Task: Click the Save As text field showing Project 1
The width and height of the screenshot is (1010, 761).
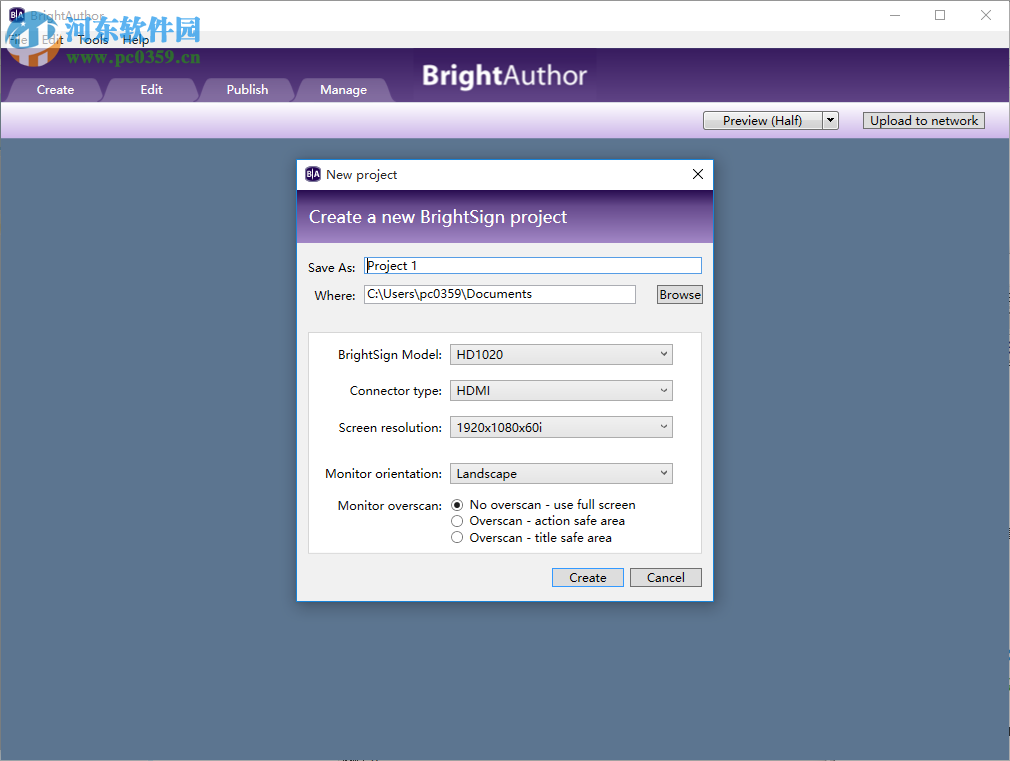Action: click(533, 265)
